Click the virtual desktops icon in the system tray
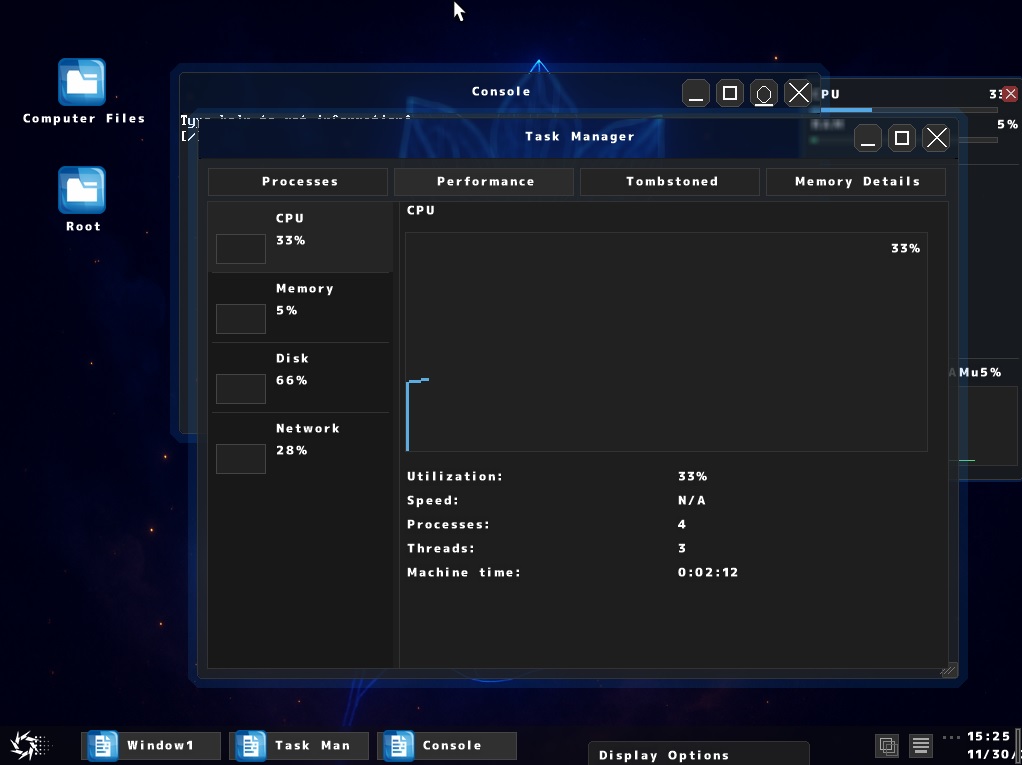Image resolution: width=1022 pixels, height=765 pixels. [887, 746]
